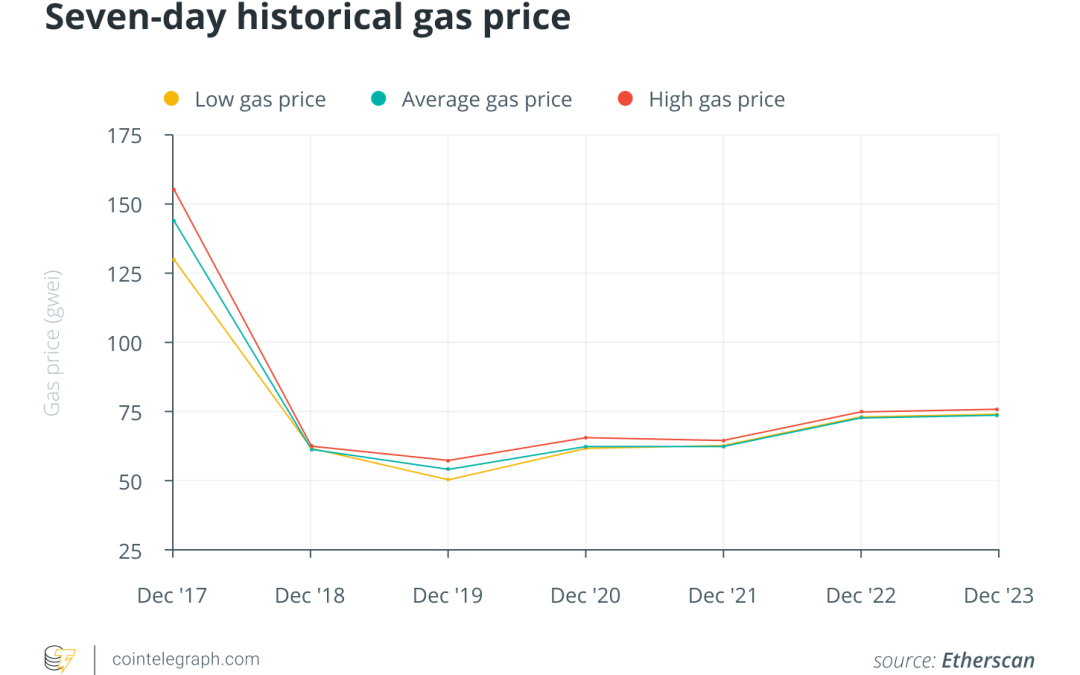Click the High gas price legend label
Image resolution: width=1080 pixels, height=675 pixels.
tap(716, 99)
